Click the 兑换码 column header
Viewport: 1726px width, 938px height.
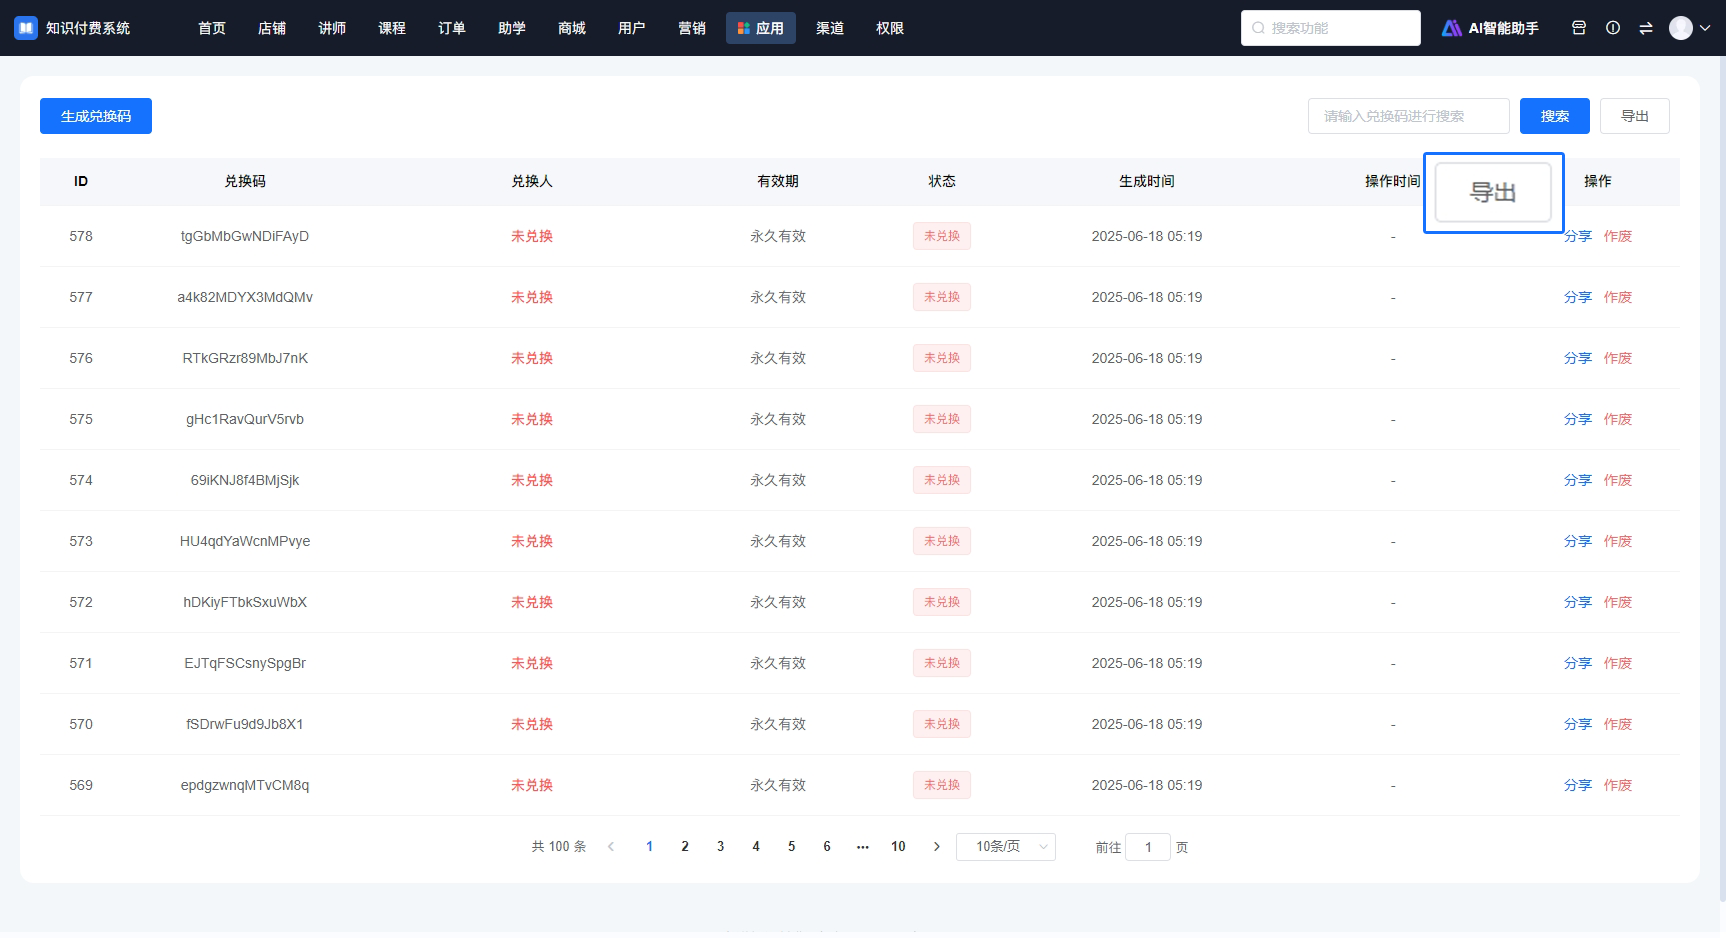click(245, 181)
